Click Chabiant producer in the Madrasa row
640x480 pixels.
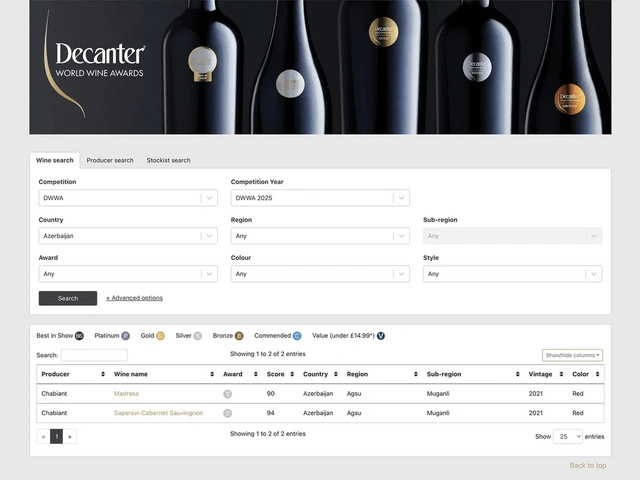(54, 394)
